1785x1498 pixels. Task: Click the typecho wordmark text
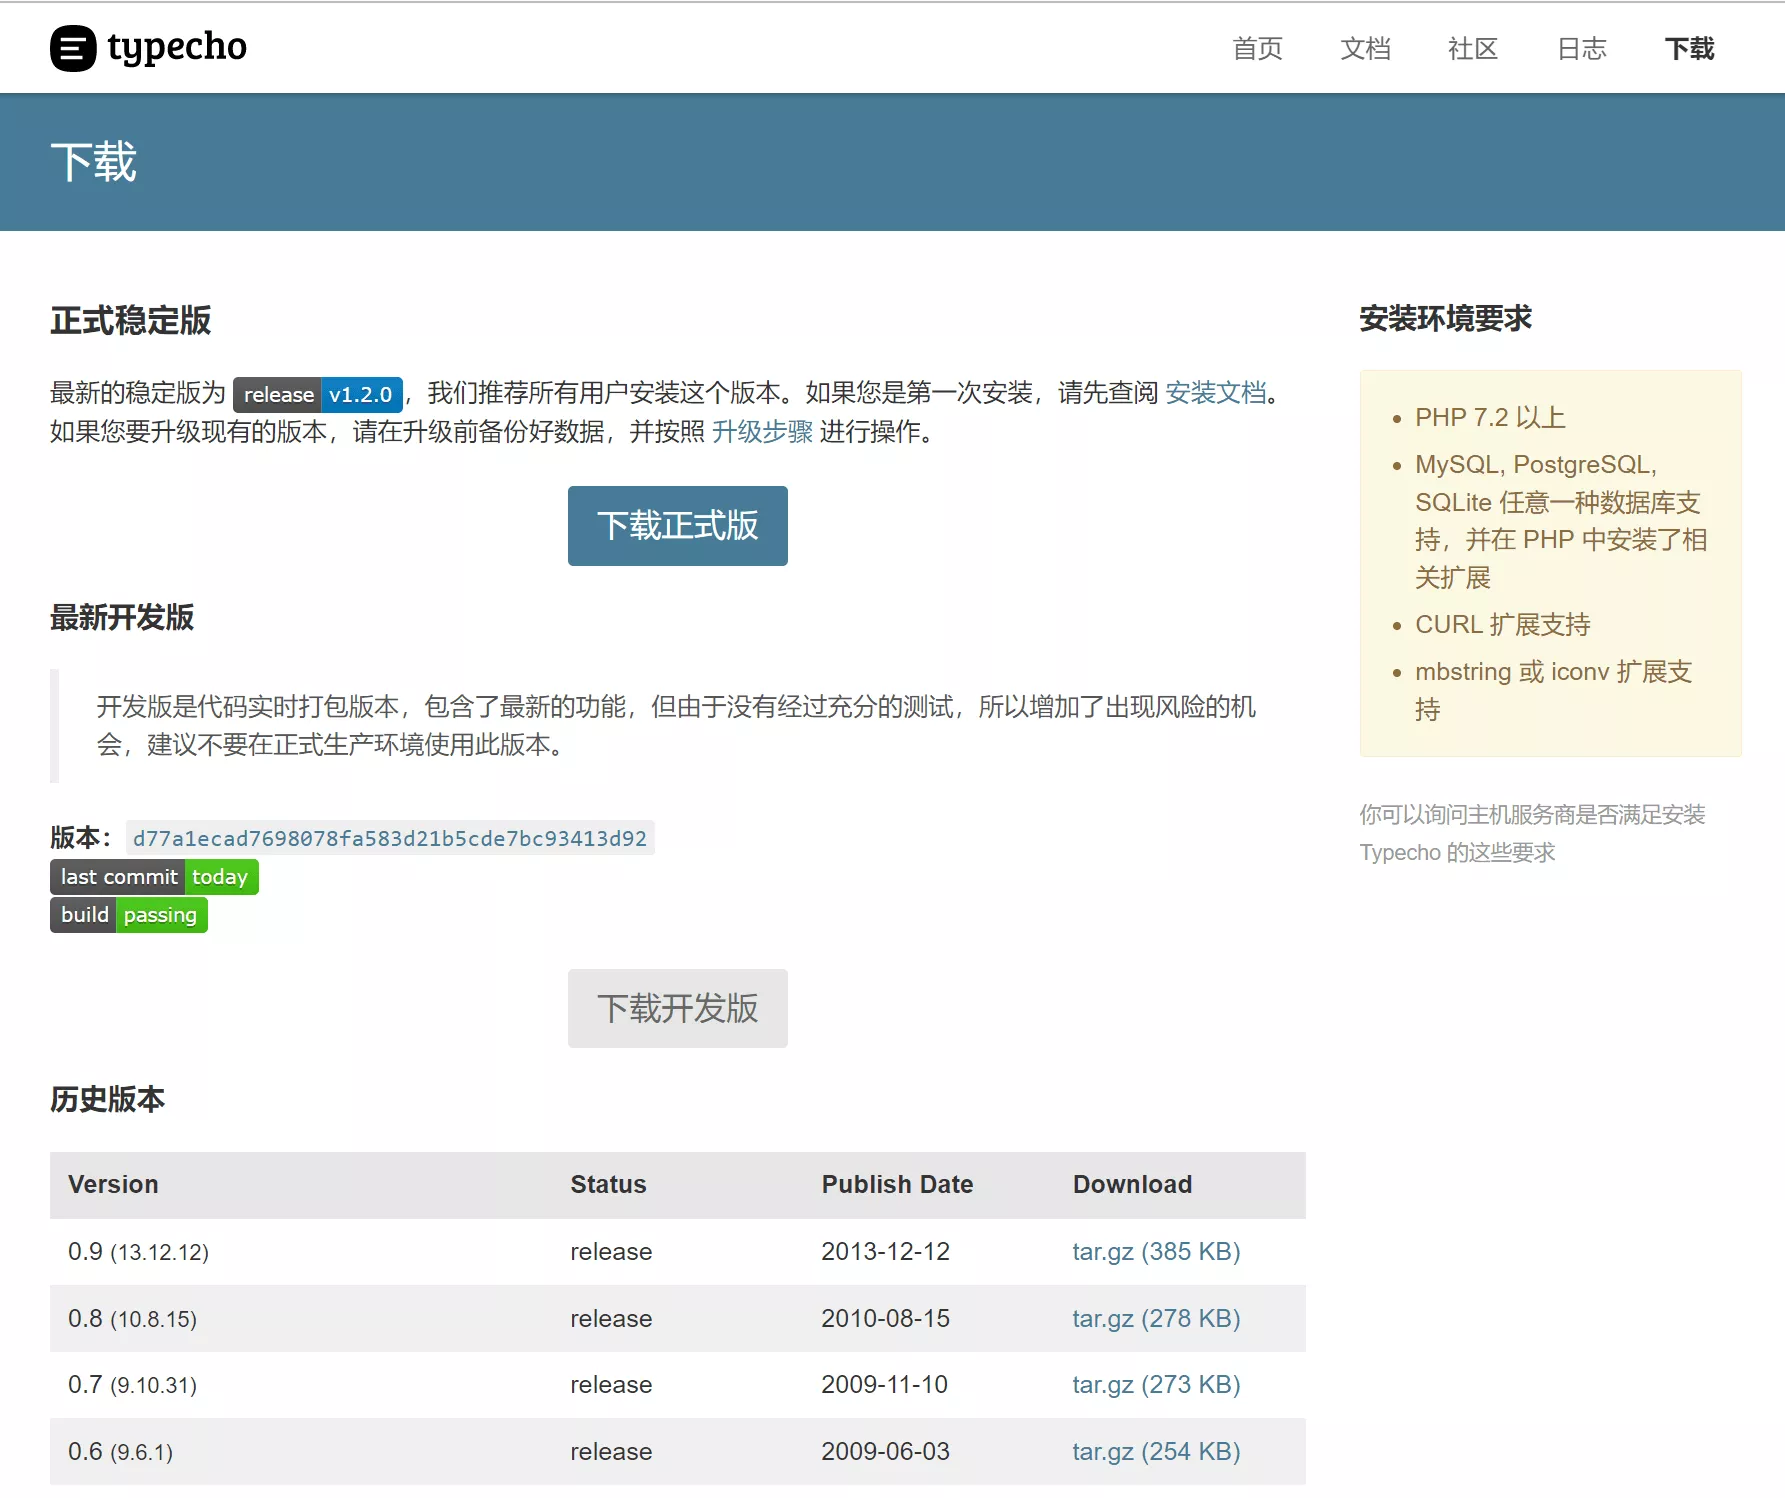(x=177, y=47)
